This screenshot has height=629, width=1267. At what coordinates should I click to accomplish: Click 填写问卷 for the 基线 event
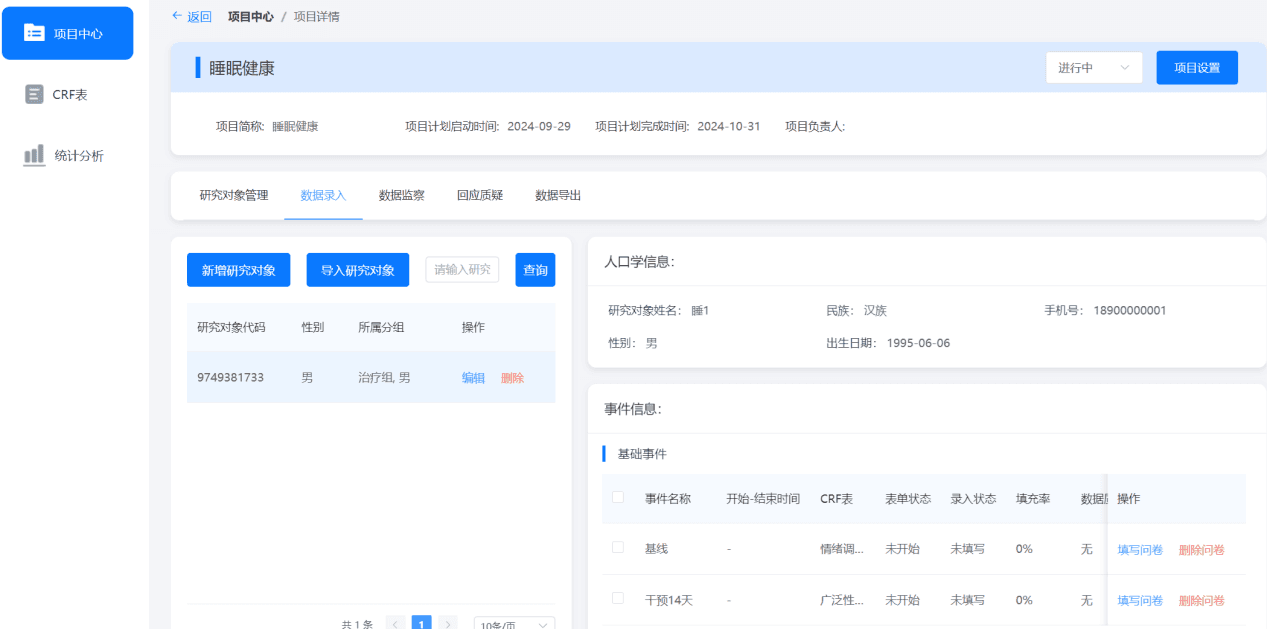coord(1140,549)
